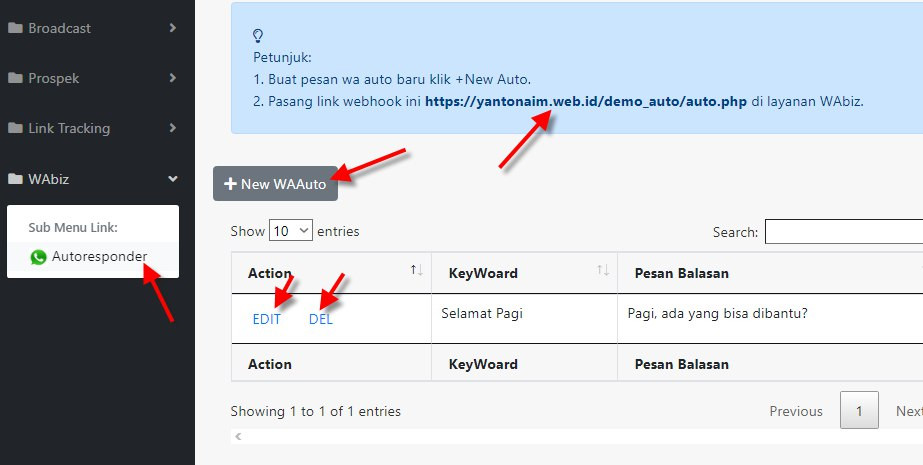
Task: Sort by the KeyWord column arrows
Action: [603, 270]
